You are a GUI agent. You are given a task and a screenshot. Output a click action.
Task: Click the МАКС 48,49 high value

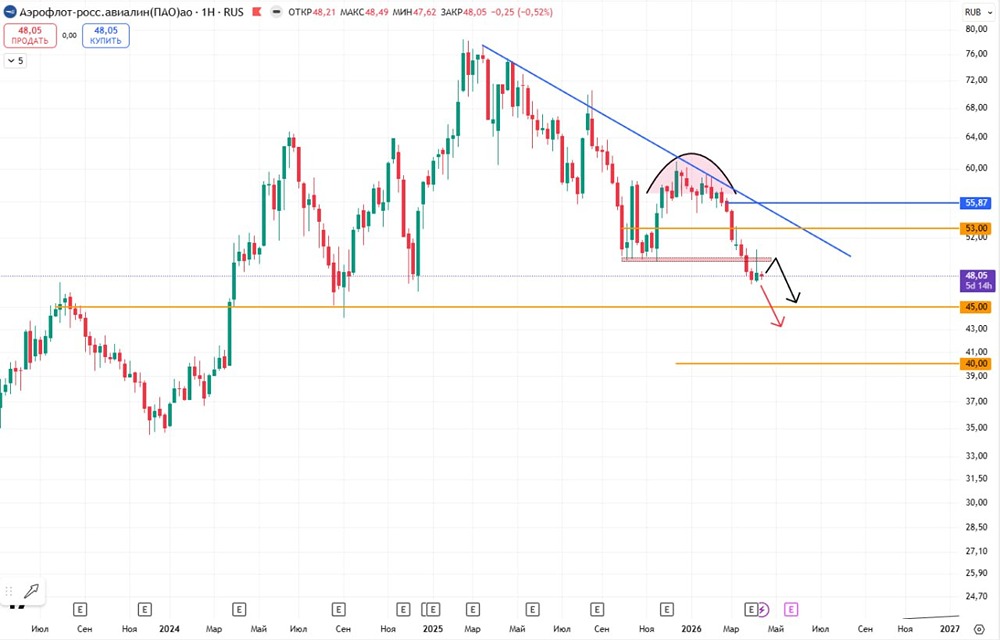click(364, 12)
